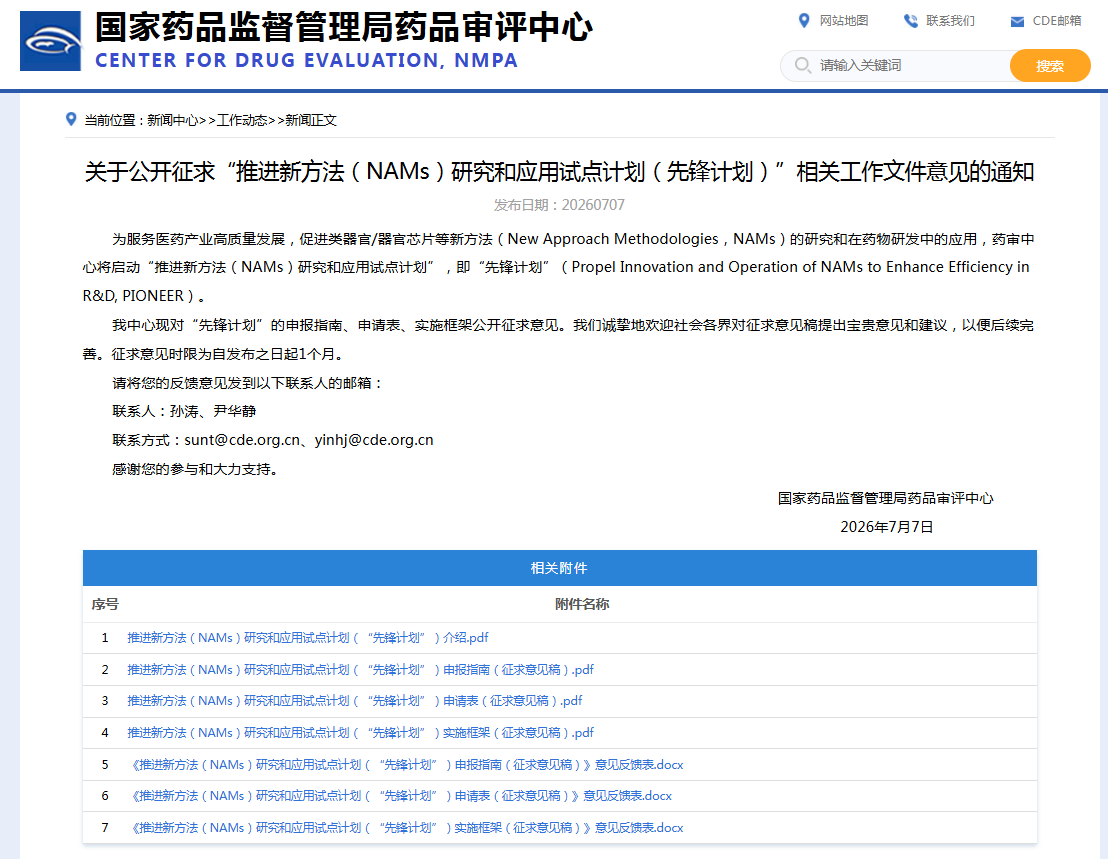1108x859 pixels.
Task: Download 实施框架 意见反馈表.docx attachment 7
Action: click(x=406, y=827)
